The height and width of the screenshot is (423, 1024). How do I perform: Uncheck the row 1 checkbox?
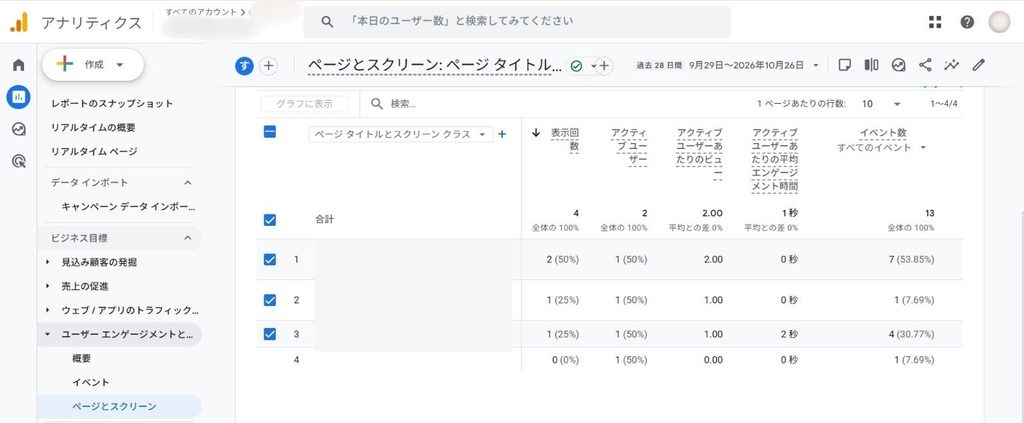click(270, 259)
